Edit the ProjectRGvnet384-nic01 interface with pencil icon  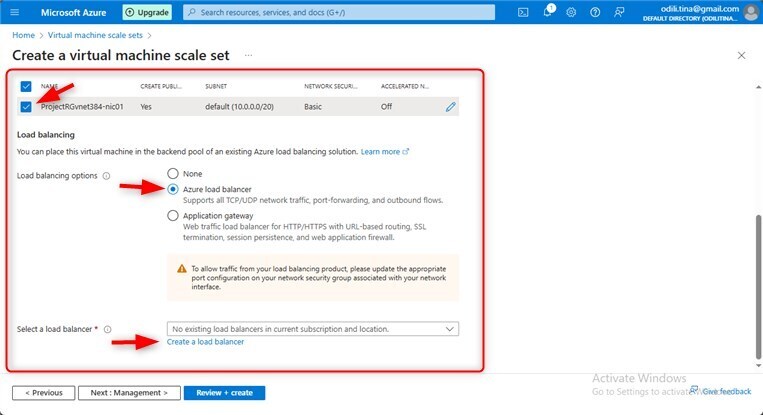tap(450, 106)
